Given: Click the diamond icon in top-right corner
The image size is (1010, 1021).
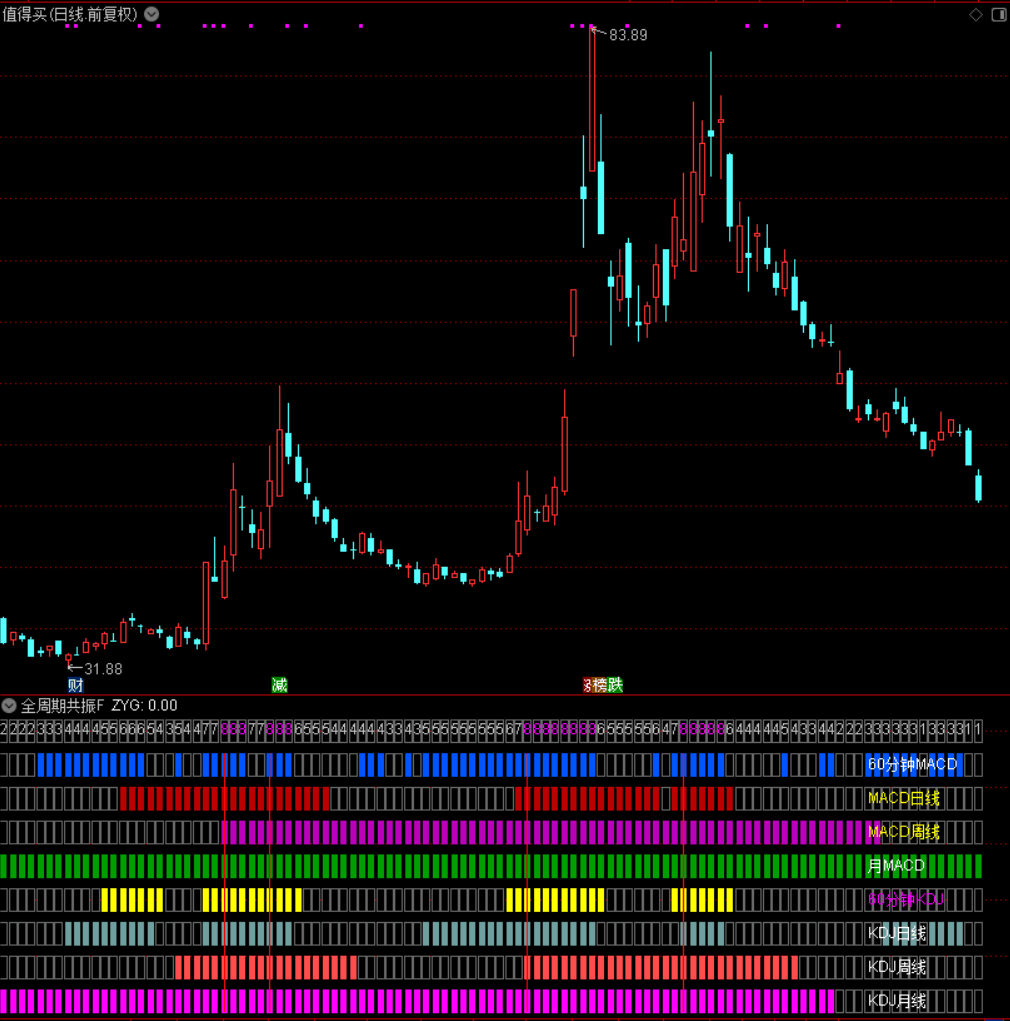Looking at the screenshot, I should (976, 14).
